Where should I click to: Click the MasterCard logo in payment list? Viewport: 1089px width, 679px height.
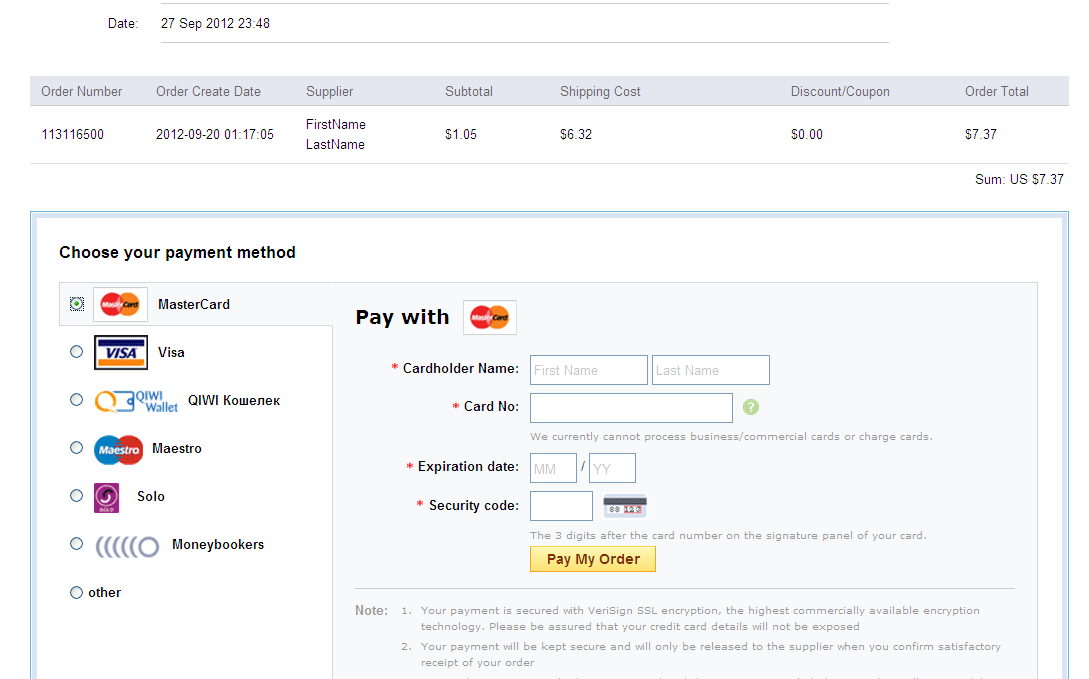pos(120,304)
